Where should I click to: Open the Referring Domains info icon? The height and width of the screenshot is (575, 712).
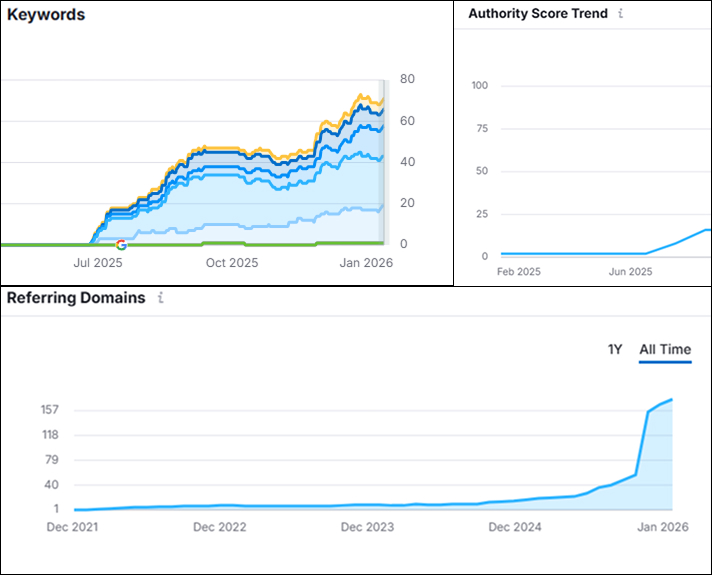click(160, 297)
